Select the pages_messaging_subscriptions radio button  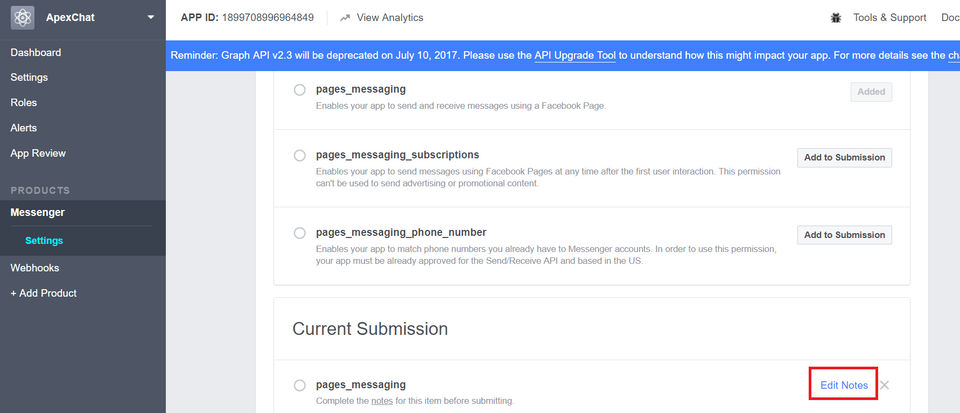[x=300, y=156]
